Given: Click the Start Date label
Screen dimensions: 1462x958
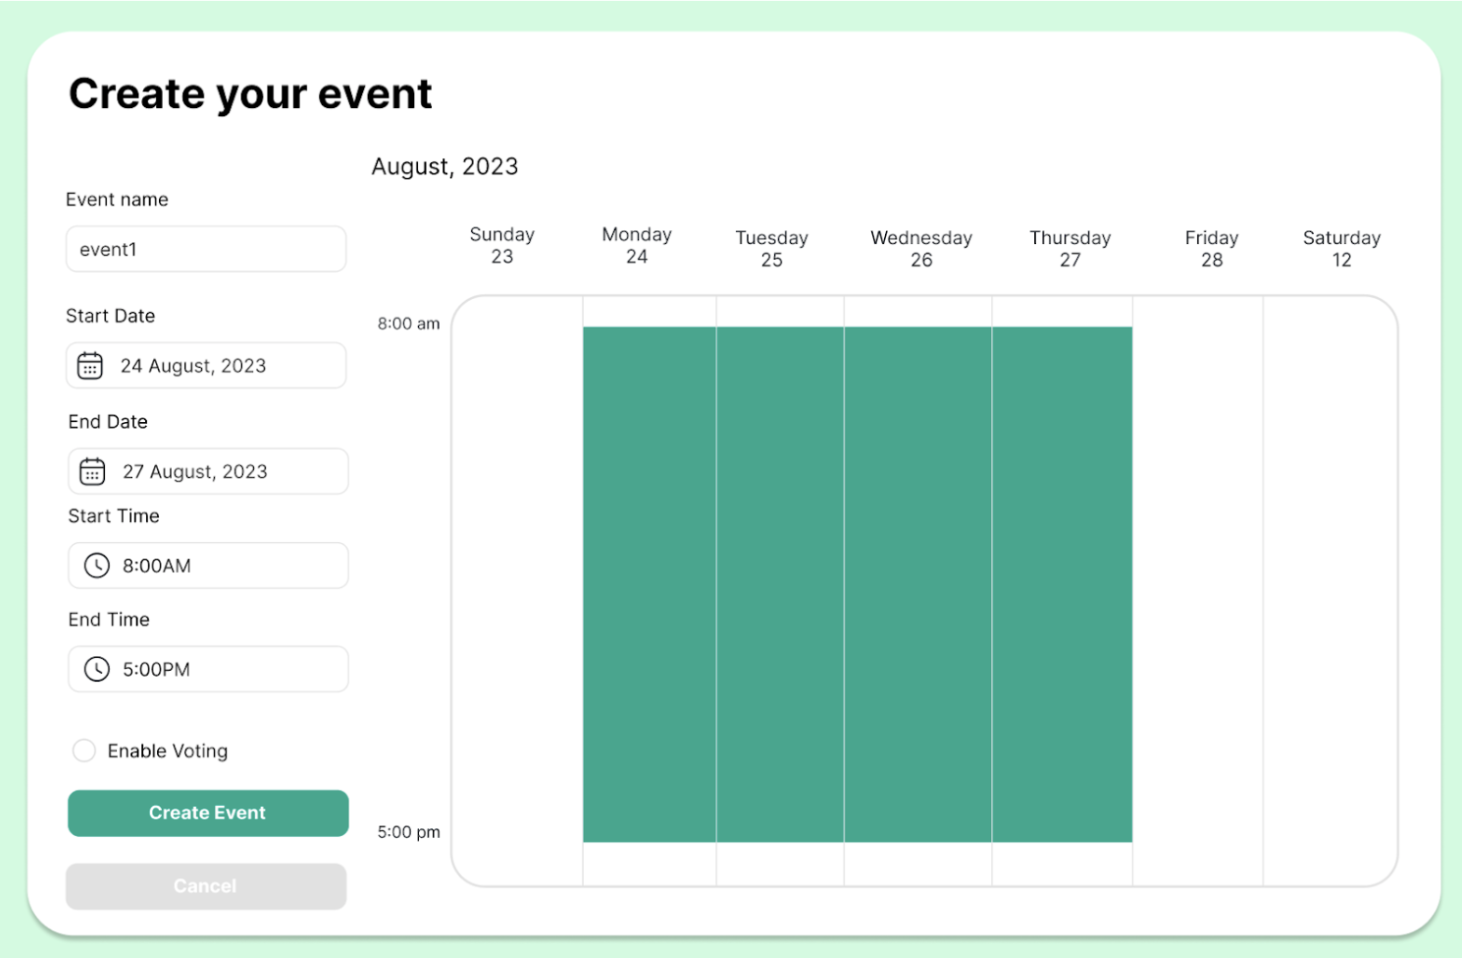Looking at the screenshot, I should coord(110,316).
